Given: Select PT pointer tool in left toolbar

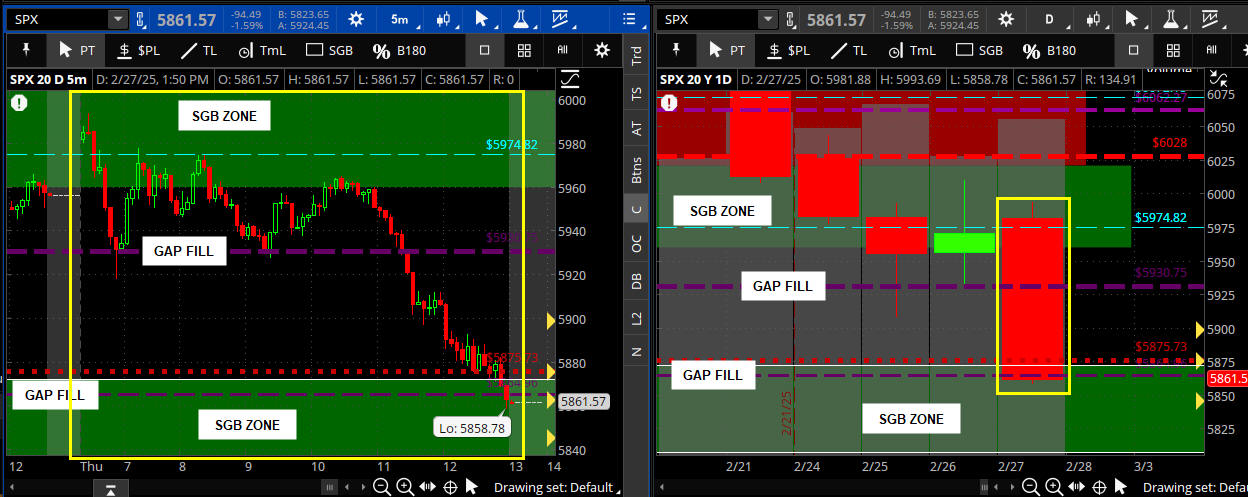Looking at the screenshot, I should click(77, 50).
